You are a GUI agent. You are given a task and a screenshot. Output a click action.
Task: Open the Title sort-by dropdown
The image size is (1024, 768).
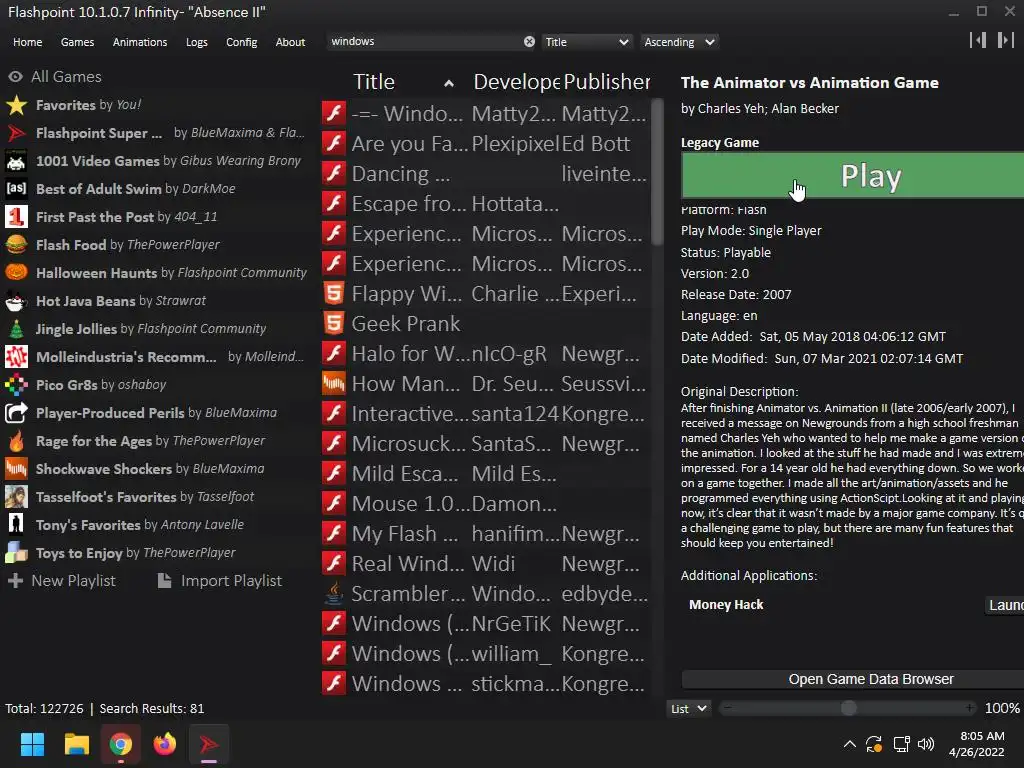(x=586, y=42)
